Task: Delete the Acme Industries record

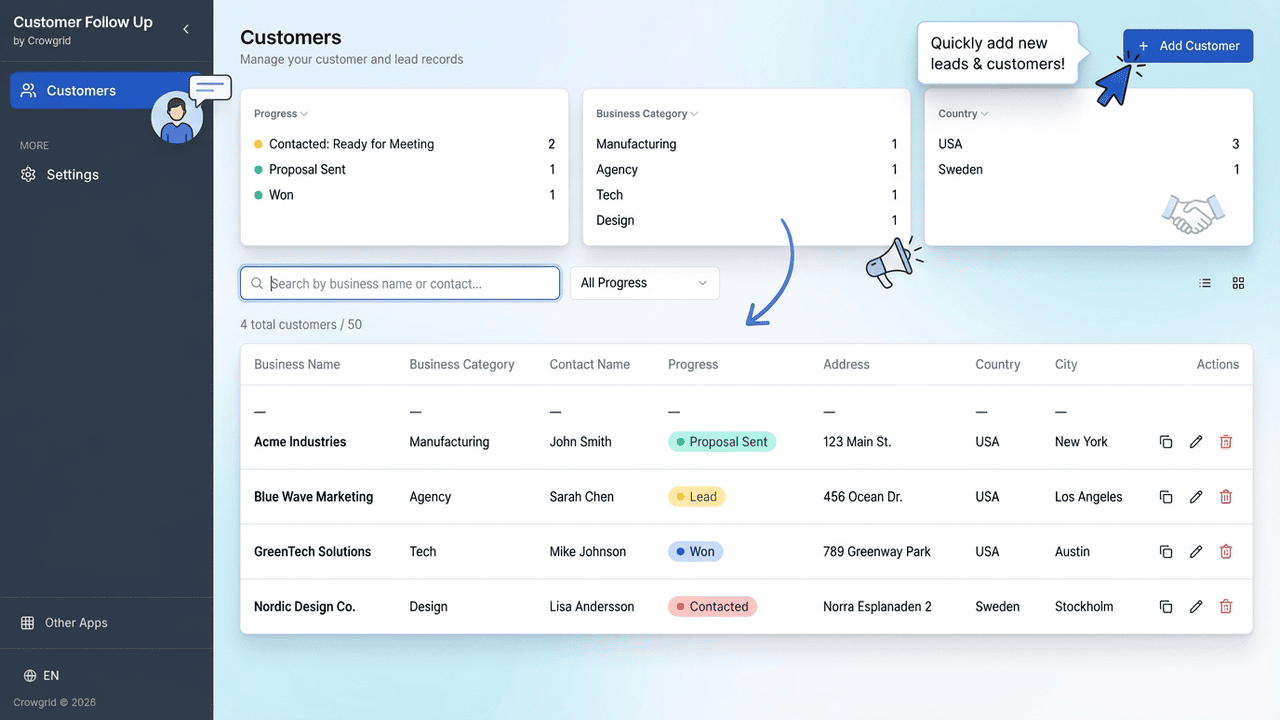Action: (1226, 442)
